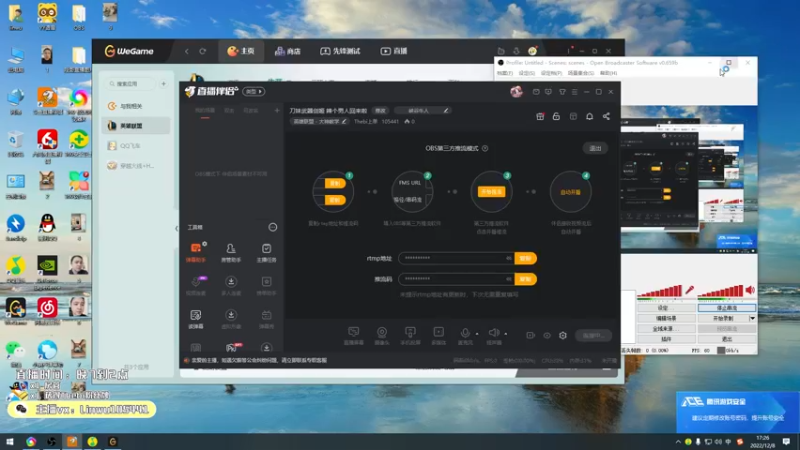Click the unlock padlock icon
The image size is (800, 450).
tap(556, 116)
